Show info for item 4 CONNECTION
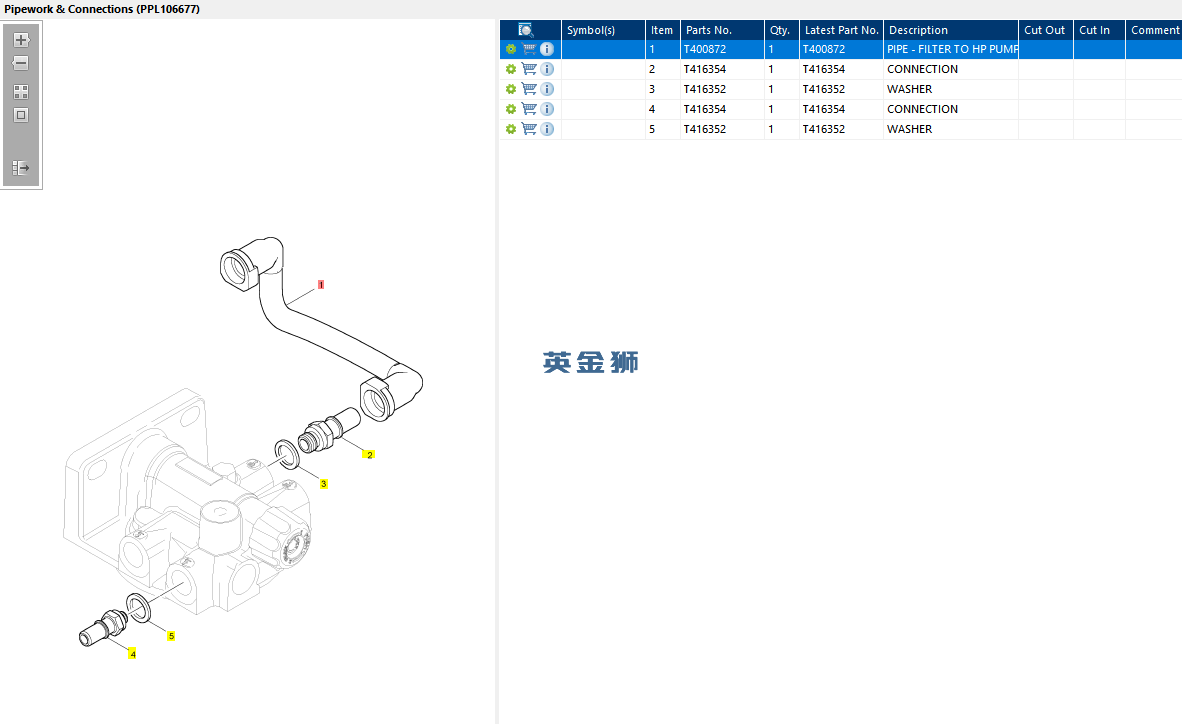The height and width of the screenshot is (724, 1182). coord(547,109)
